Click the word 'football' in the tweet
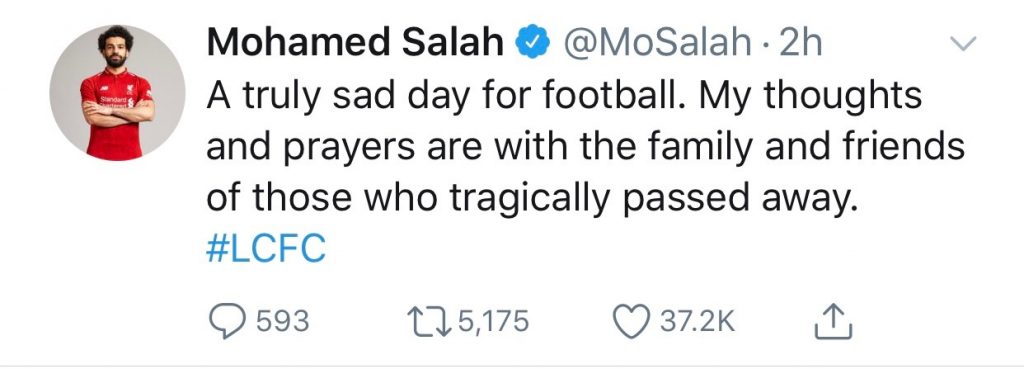 click(x=608, y=95)
